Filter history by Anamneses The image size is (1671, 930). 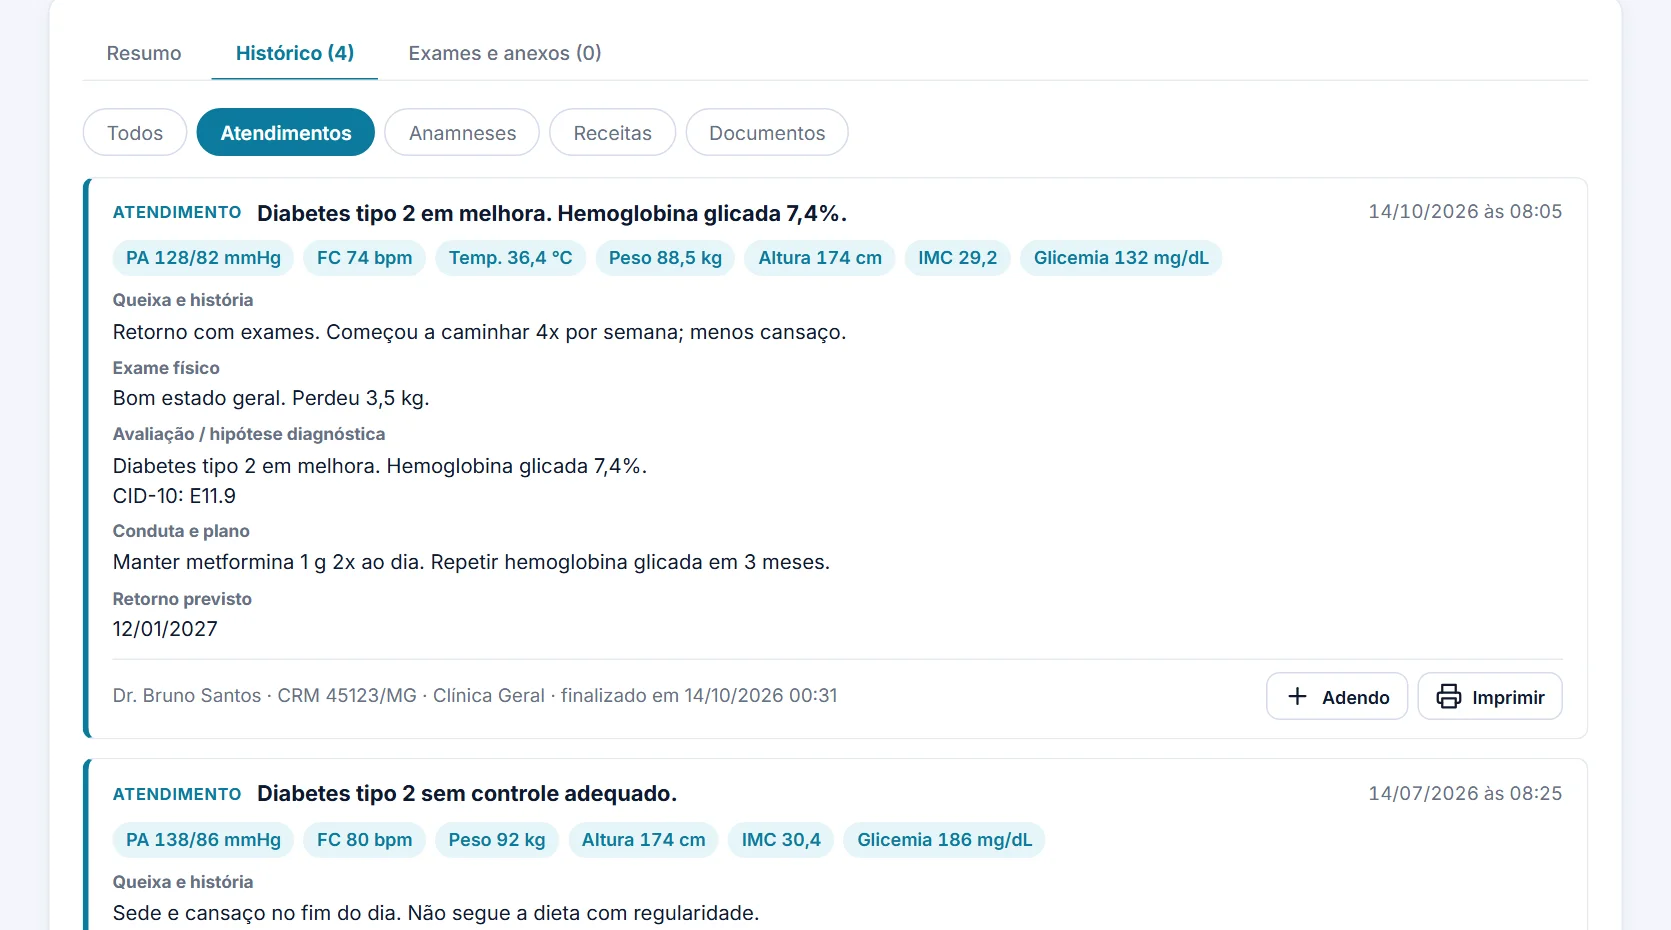[463, 133]
